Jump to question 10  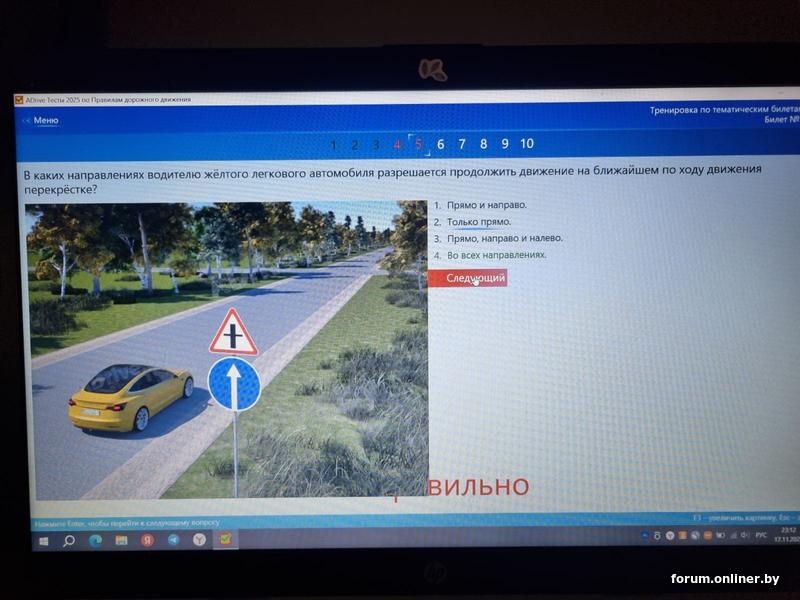[x=527, y=144]
